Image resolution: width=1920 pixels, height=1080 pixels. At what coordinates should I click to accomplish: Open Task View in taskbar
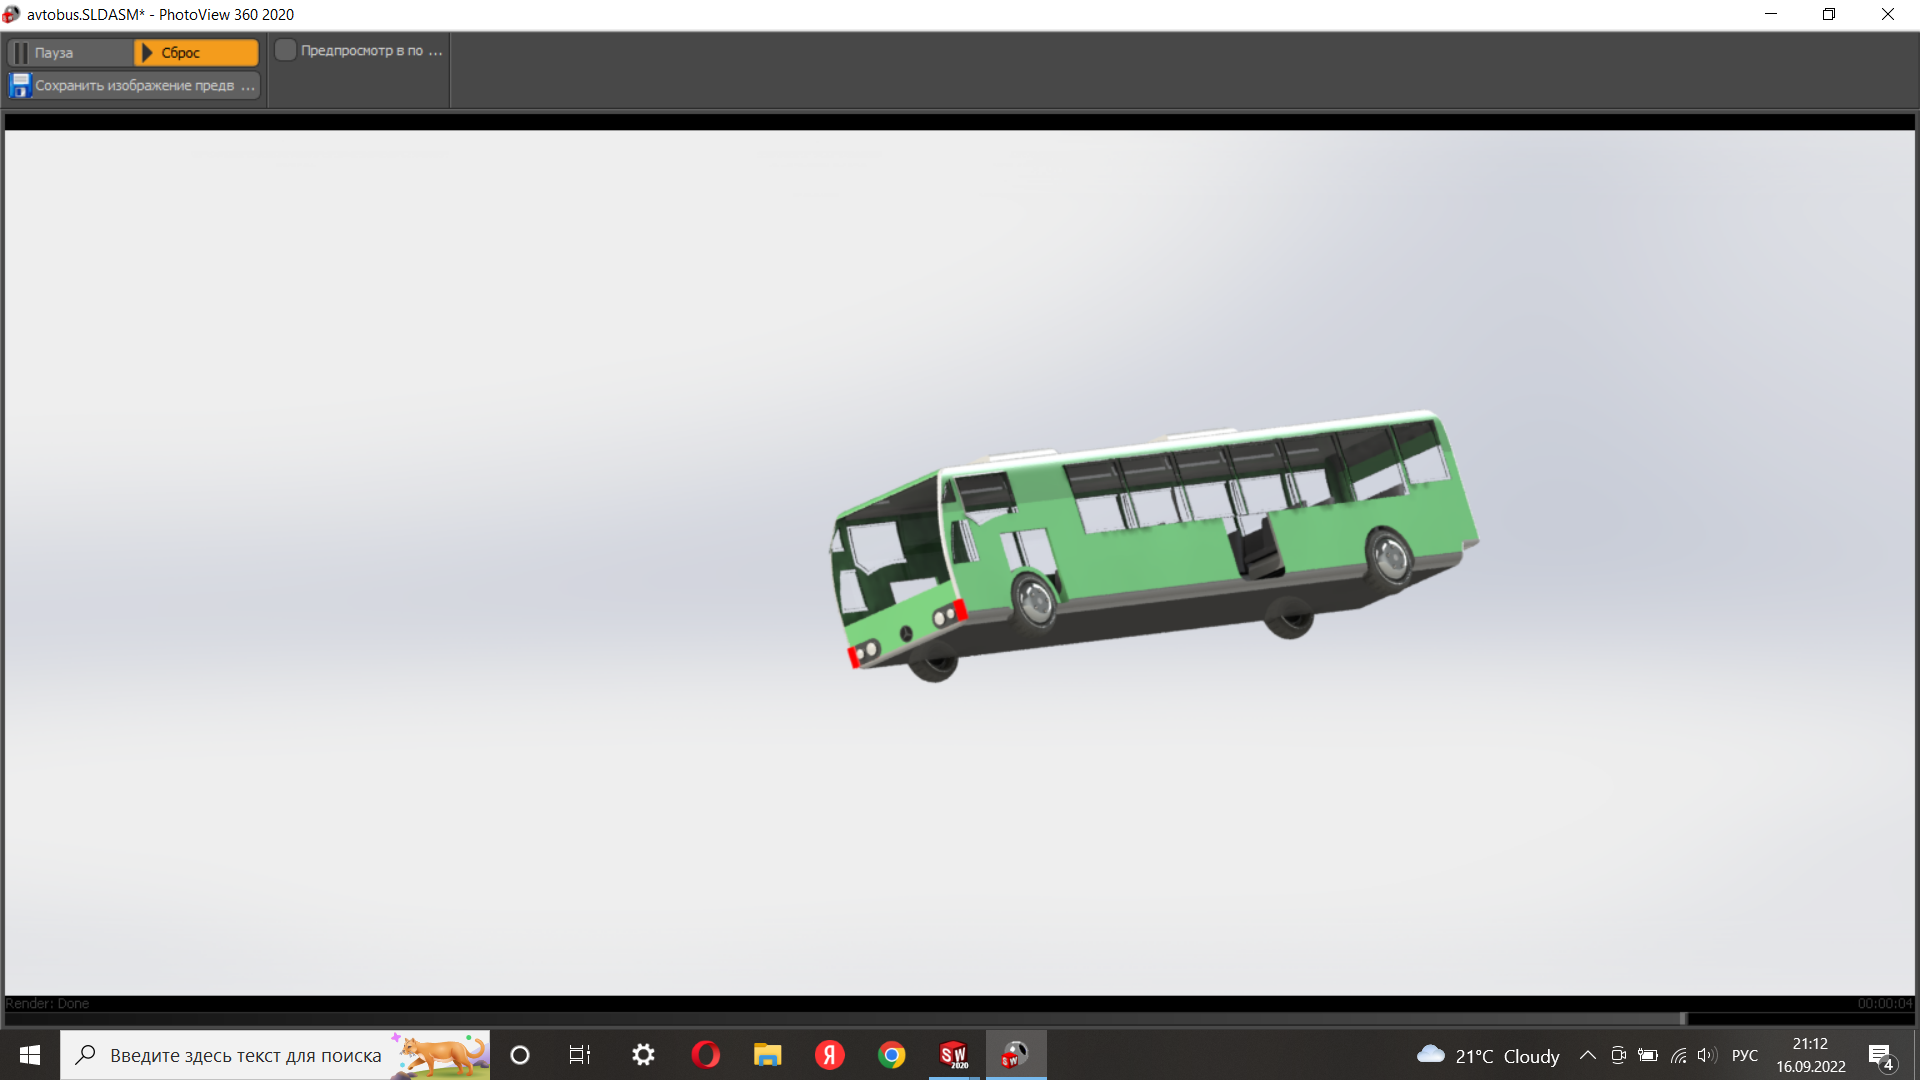pyautogui.click(x=580, y=1055)
